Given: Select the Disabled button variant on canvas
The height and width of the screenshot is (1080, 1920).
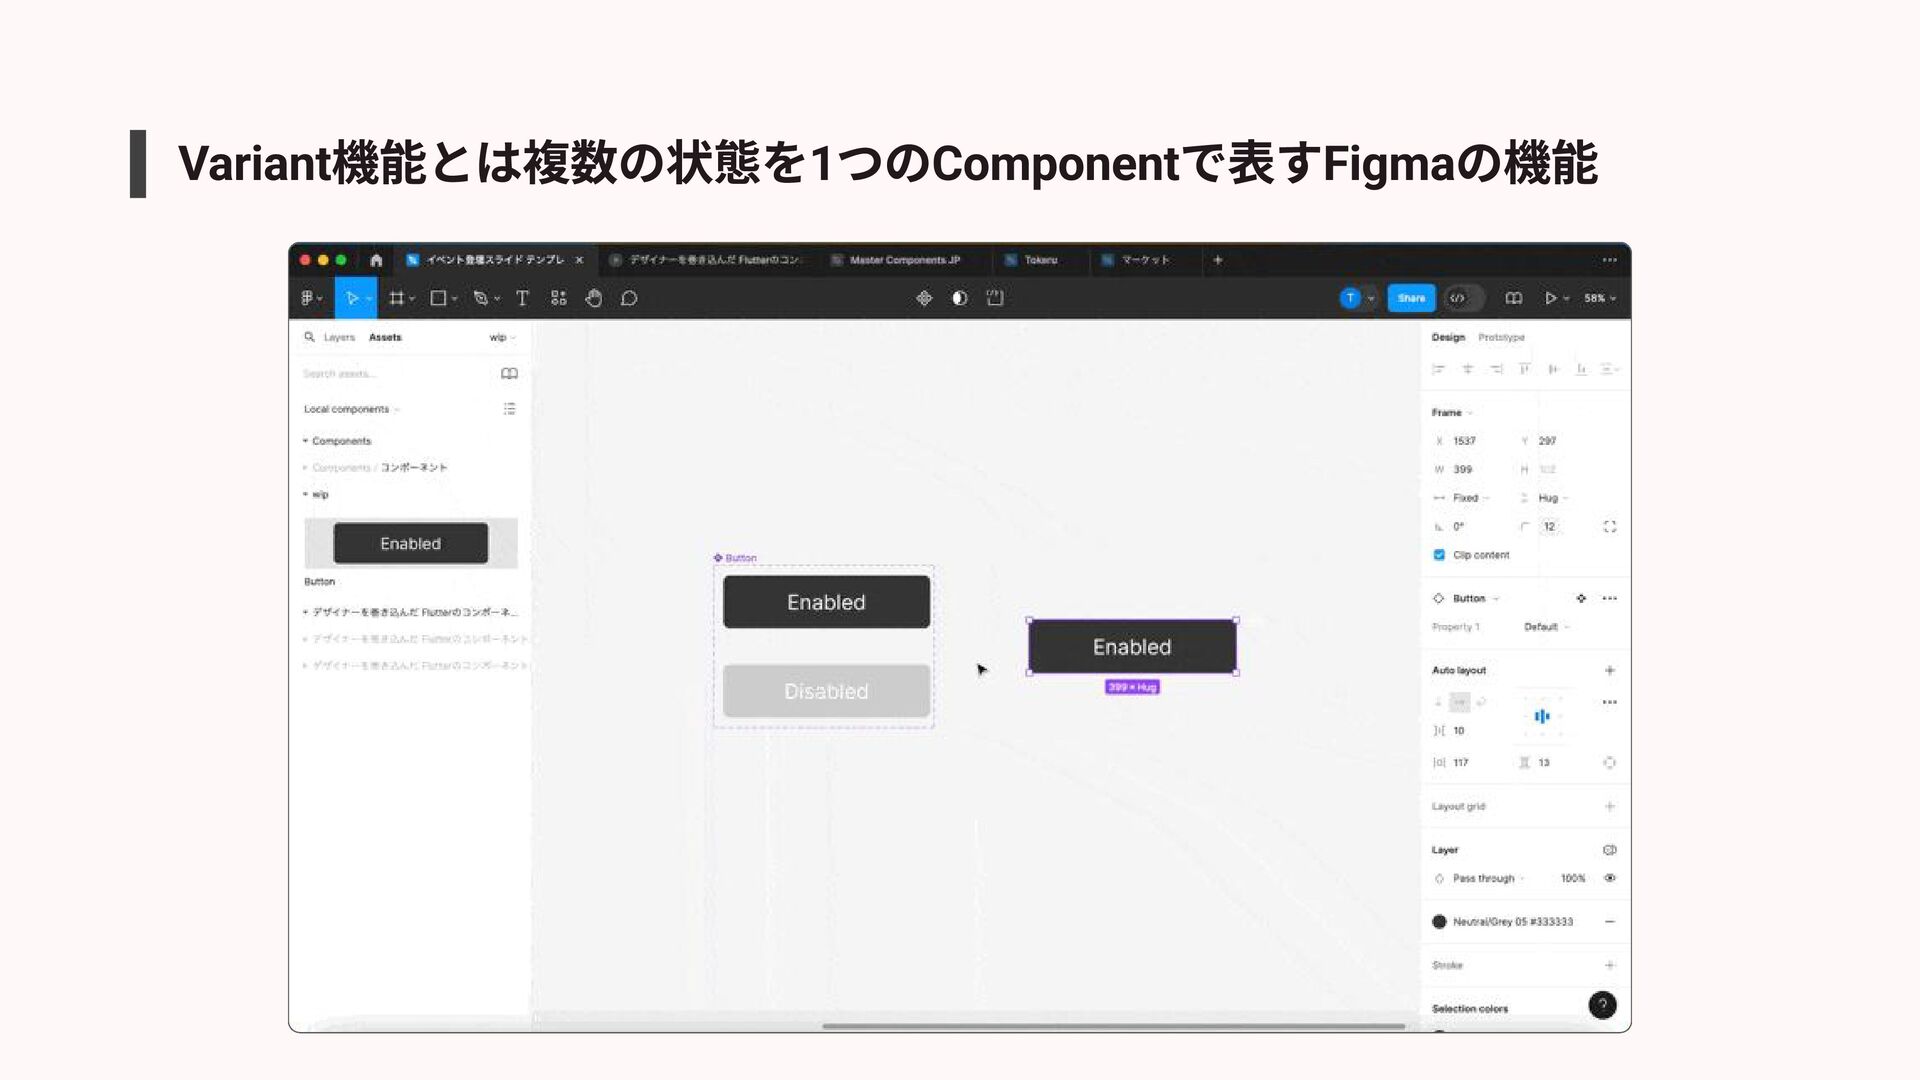Looking at the screenshot, I should pyautogui.click(x=826, y=691).
